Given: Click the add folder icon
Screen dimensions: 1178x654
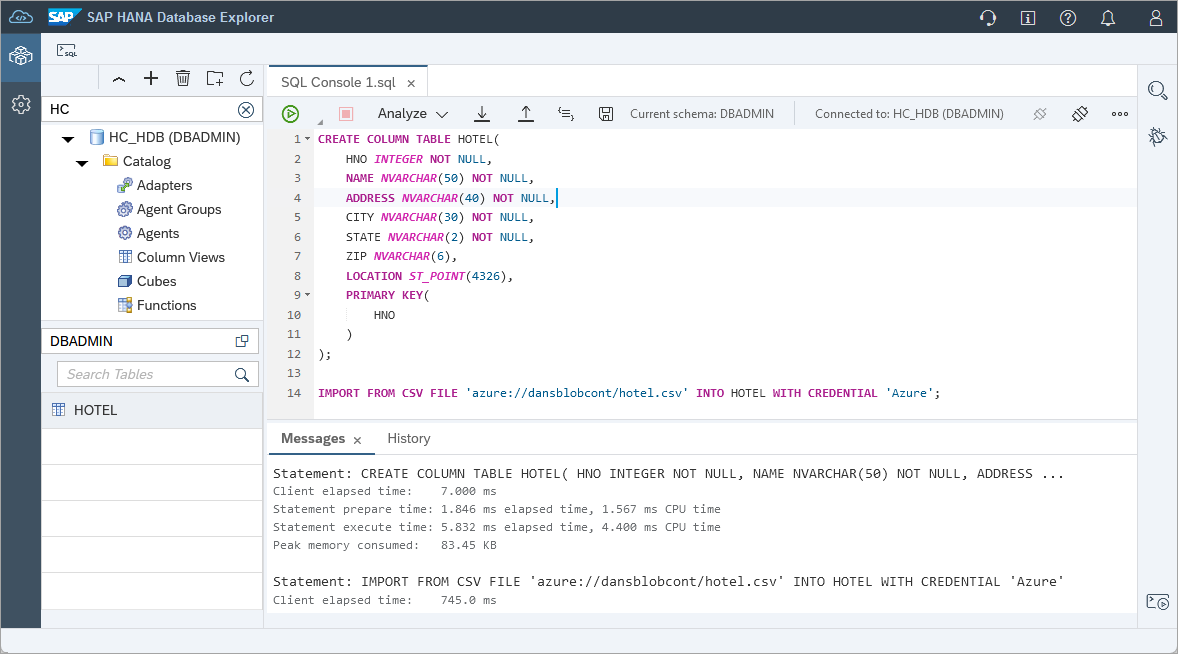Looking at the screenshot, I should (215, 78).
